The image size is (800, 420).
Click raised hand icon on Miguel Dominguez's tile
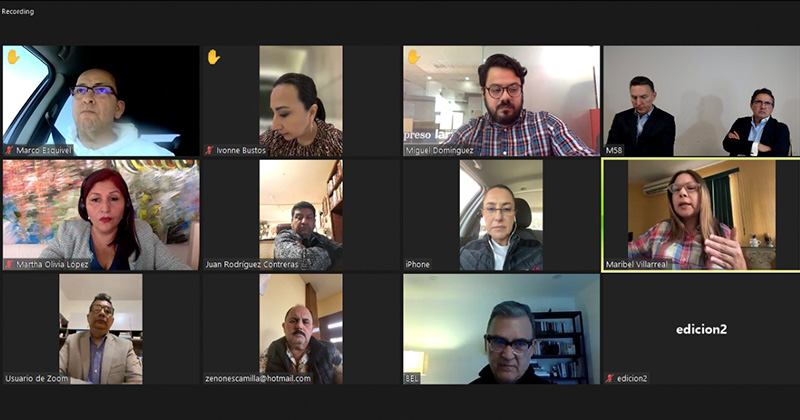(x=414, y=57)
